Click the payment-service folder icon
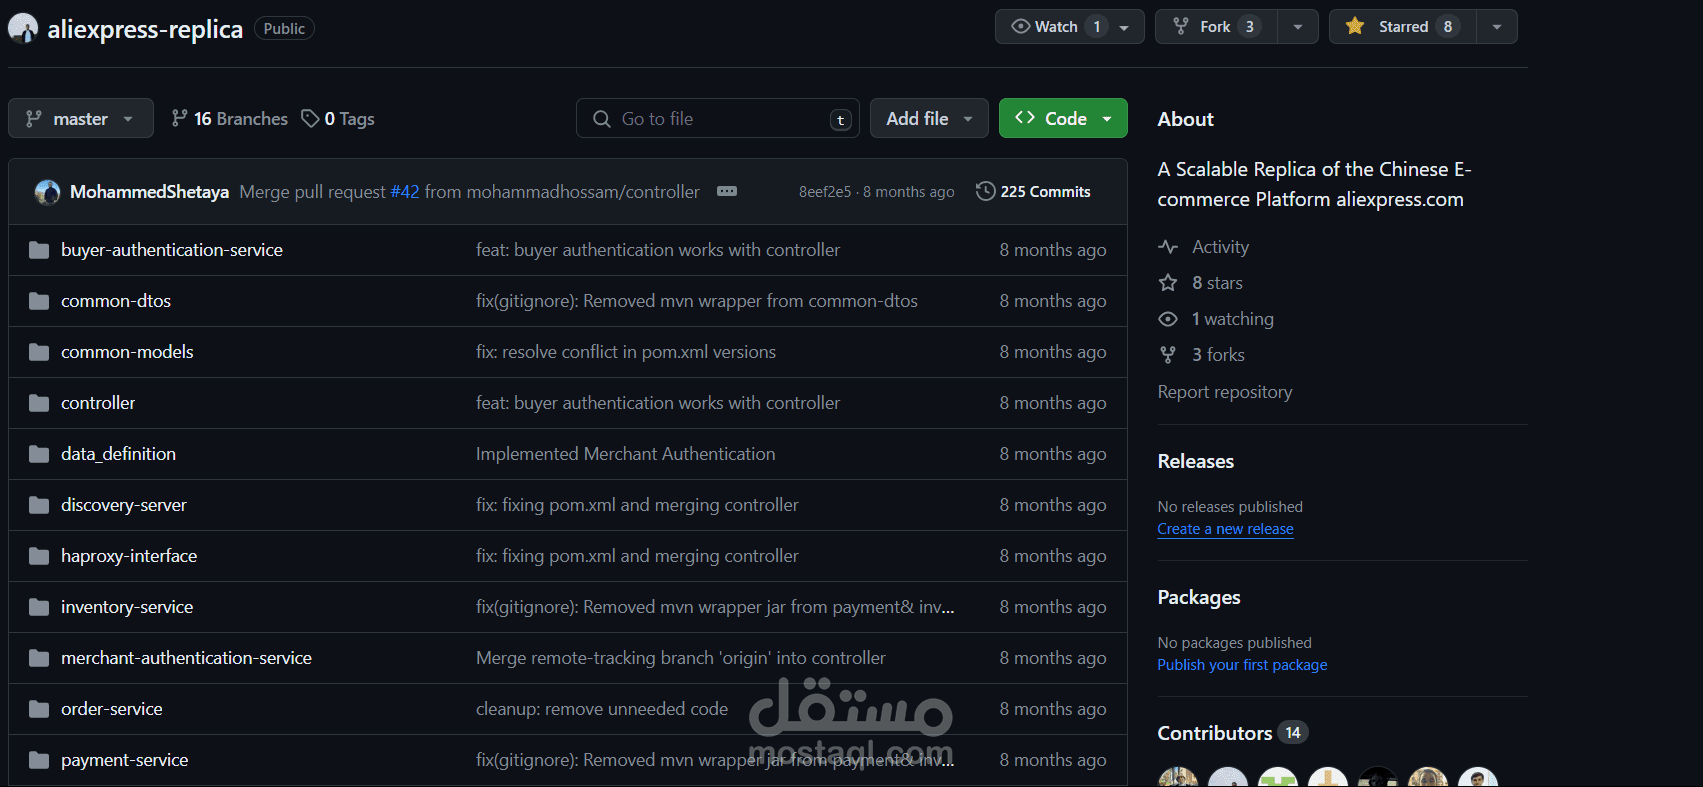The height and width of the screenshot is (787, 1703). (x=39, y=760)
